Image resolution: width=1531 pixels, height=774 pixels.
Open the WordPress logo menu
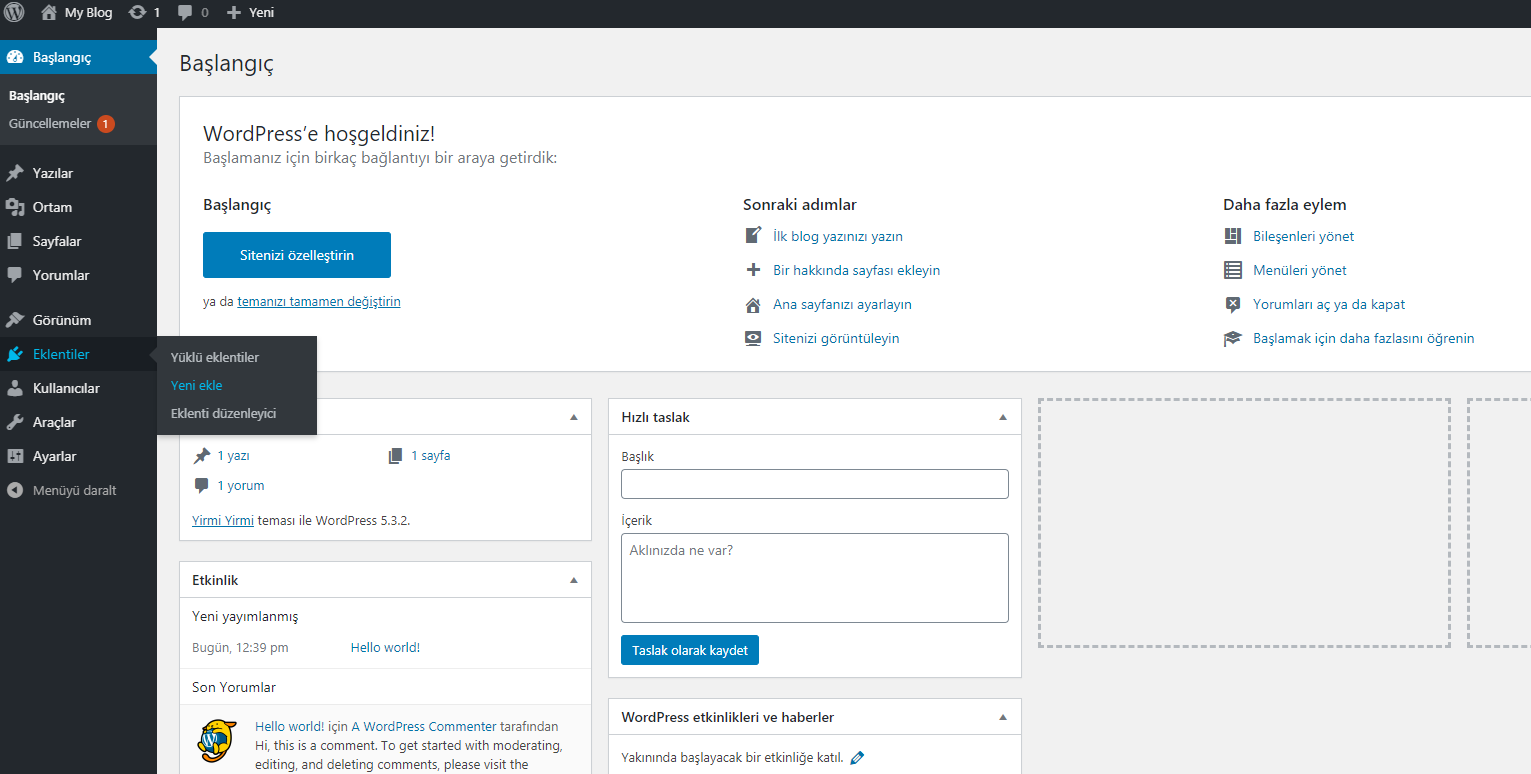tap(15, 13)
